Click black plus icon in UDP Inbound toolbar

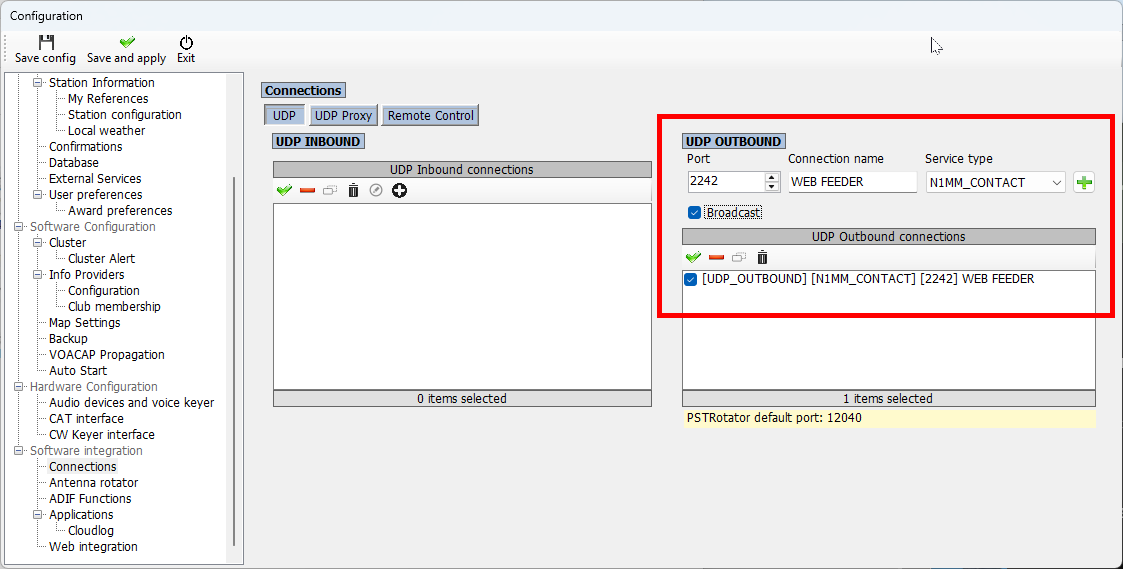click(x=400, y=190)
